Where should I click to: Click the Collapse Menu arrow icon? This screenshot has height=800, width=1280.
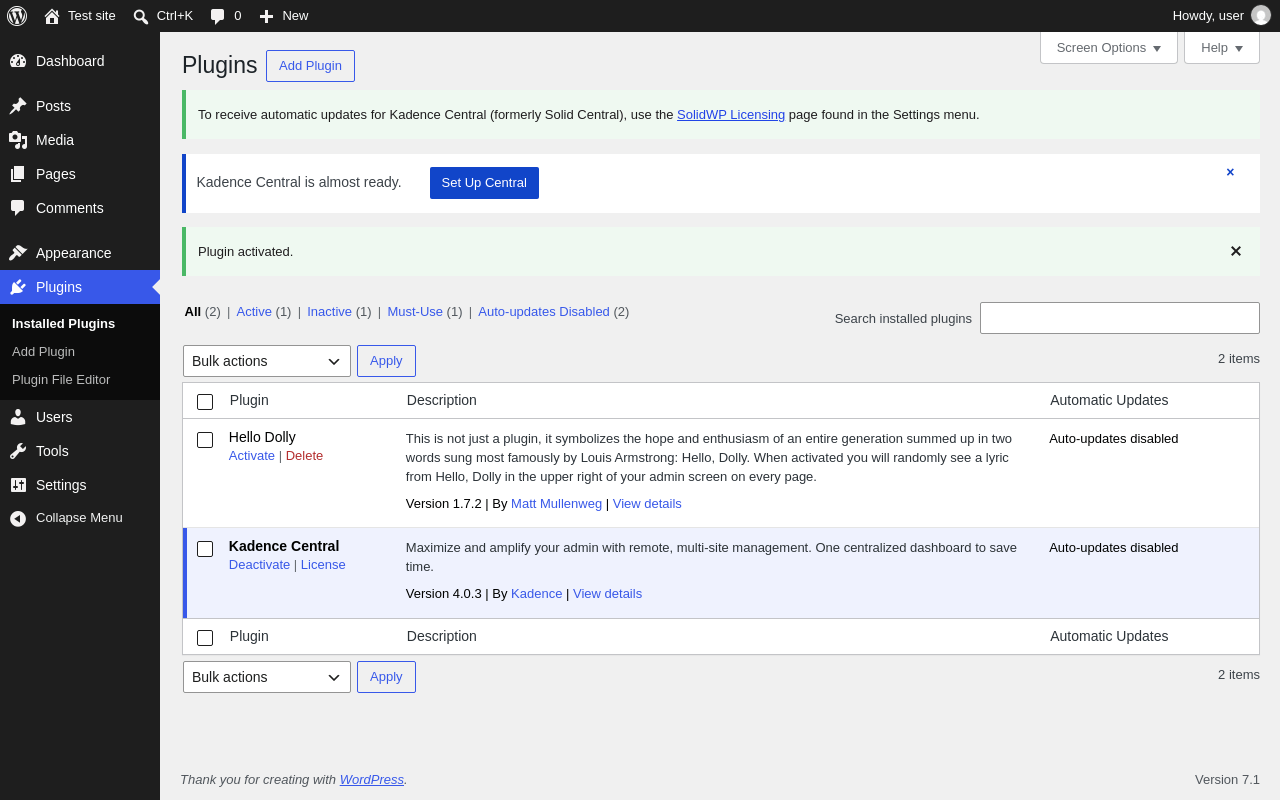point(18,518)
